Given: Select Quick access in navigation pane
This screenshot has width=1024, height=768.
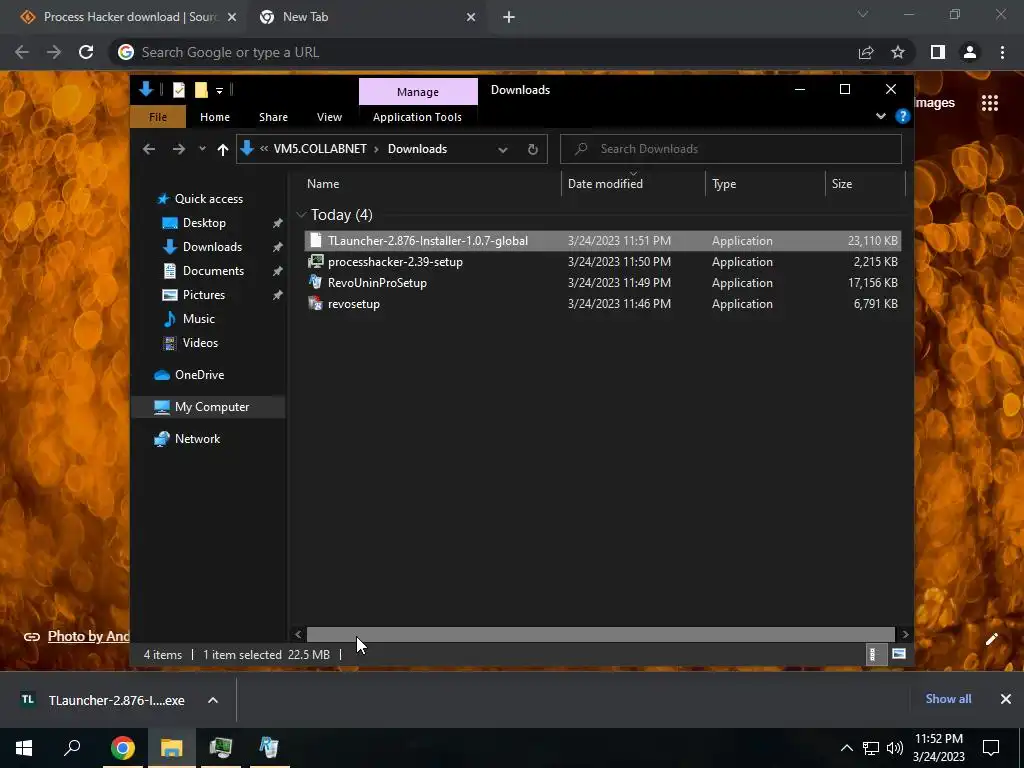Looking at the screenshot, I should click(x=208, y=199).
